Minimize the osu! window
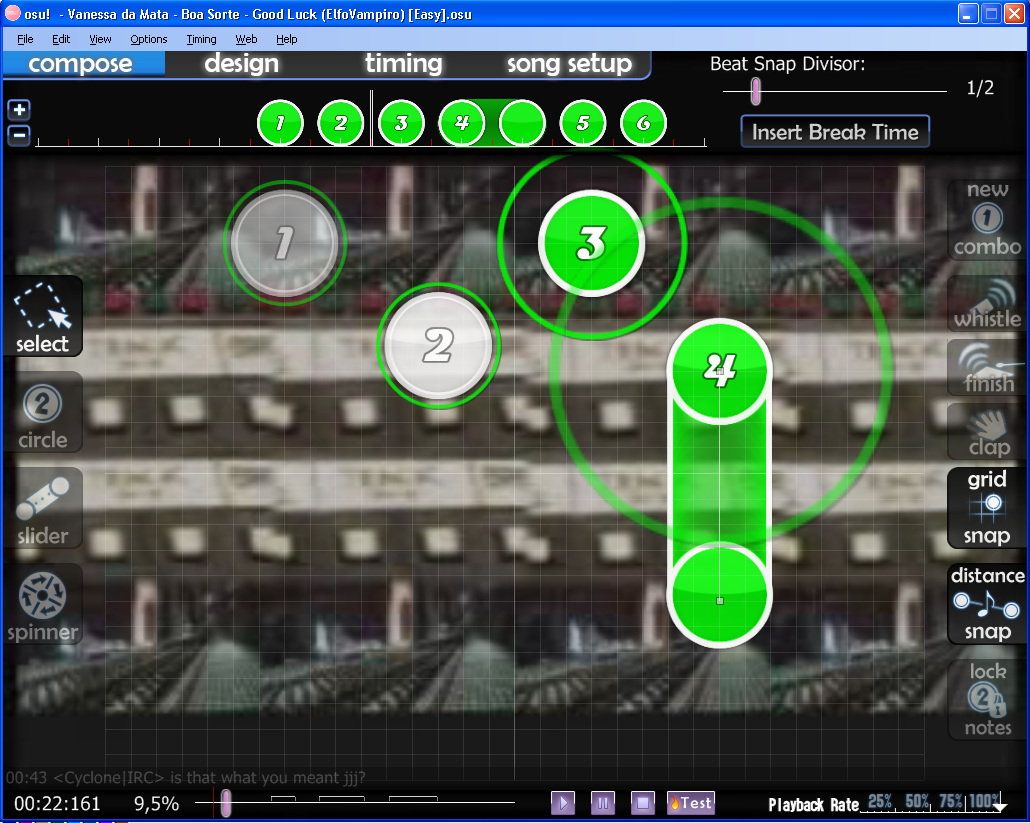The image size is (1030, 823). coord(968,14)
